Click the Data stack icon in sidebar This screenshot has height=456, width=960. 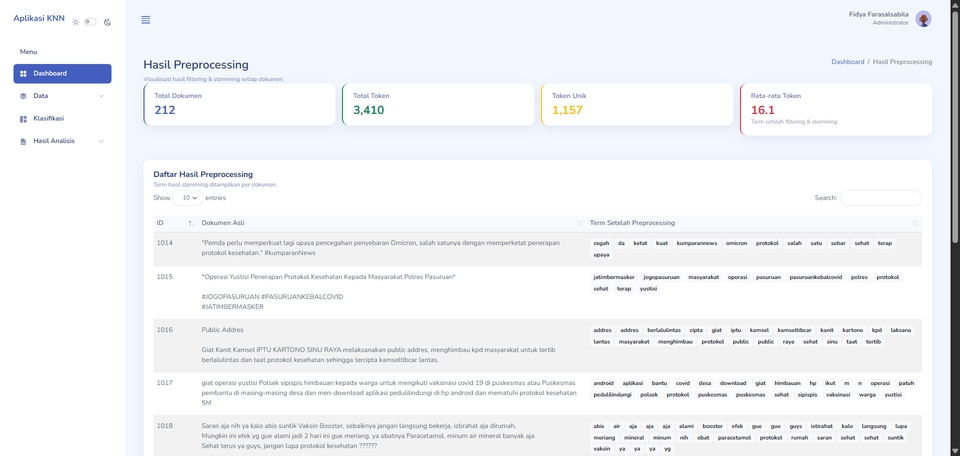23,96
